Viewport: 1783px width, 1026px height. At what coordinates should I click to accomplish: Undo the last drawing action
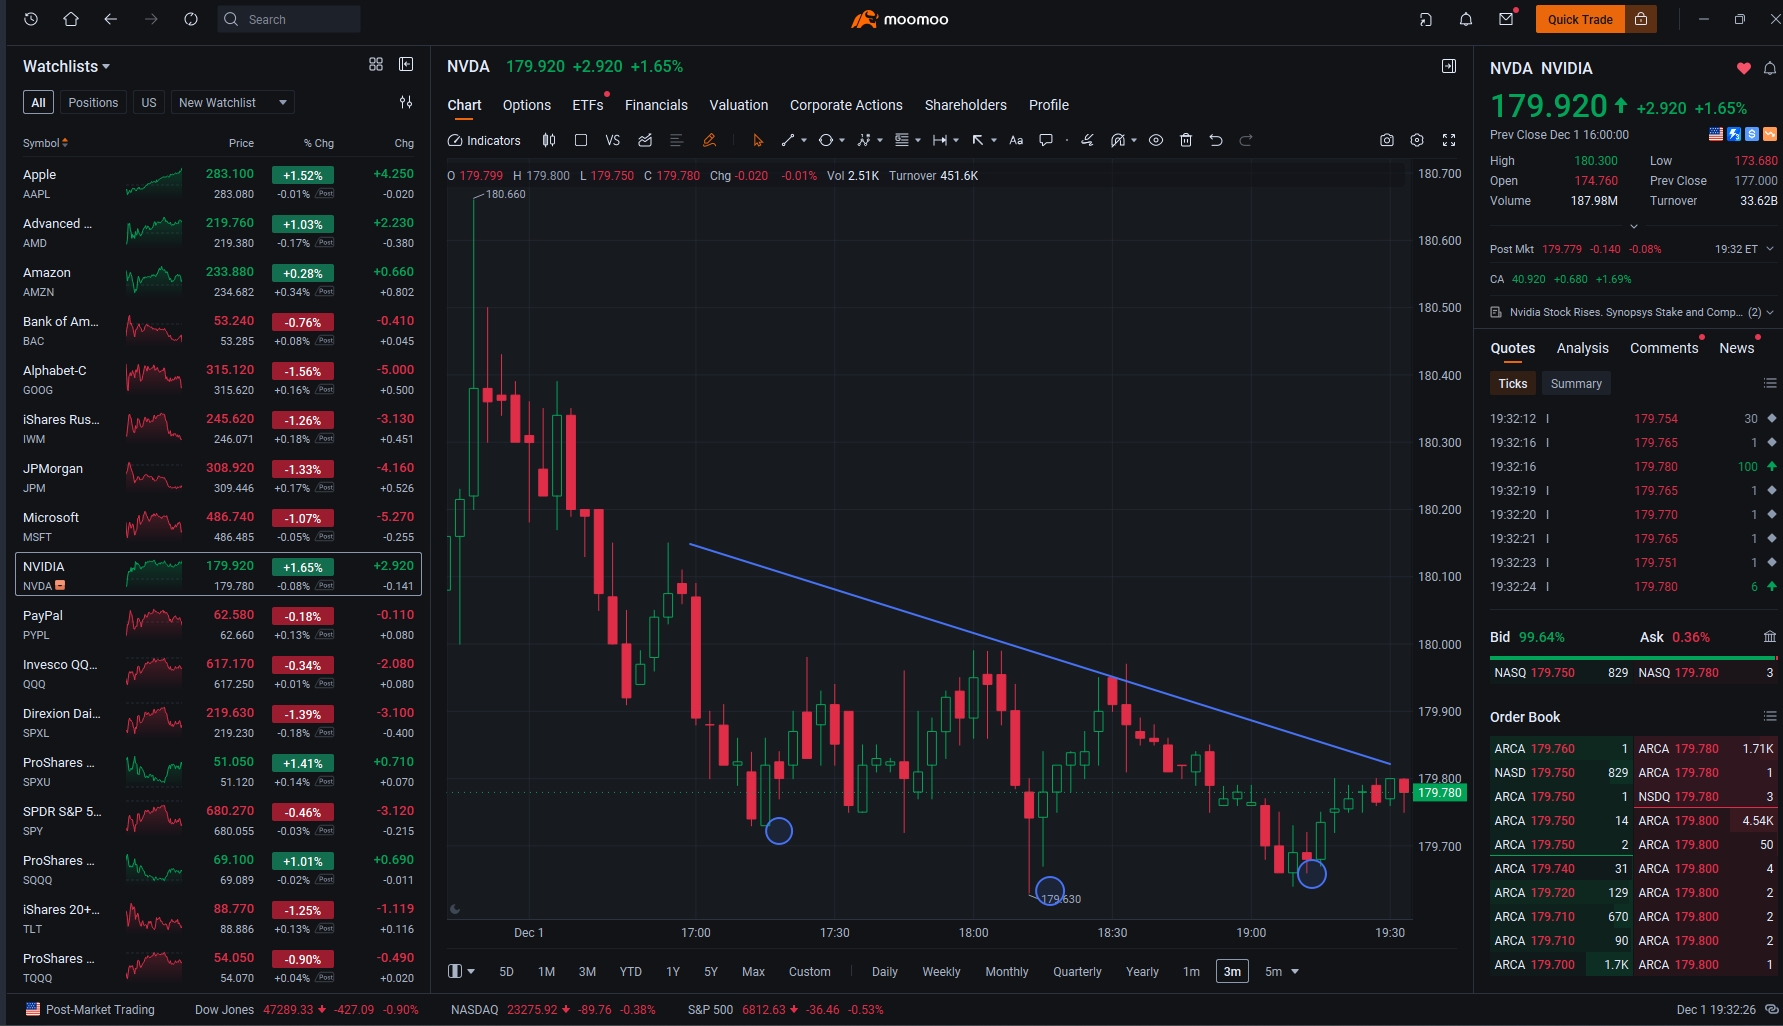(x=1216, y=141)
